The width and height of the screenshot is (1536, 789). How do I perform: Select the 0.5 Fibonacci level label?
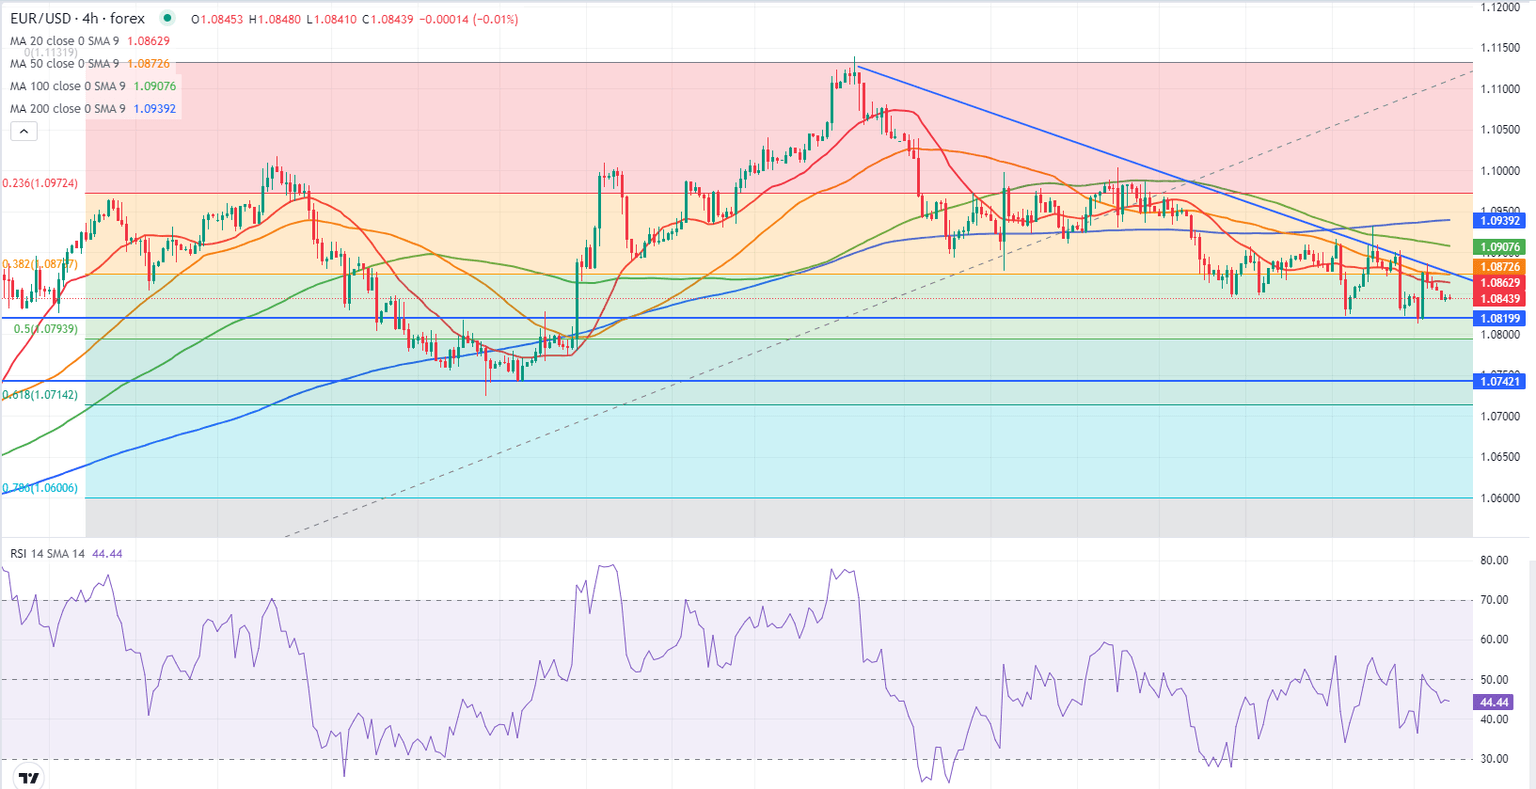click(x=46, y=329)
